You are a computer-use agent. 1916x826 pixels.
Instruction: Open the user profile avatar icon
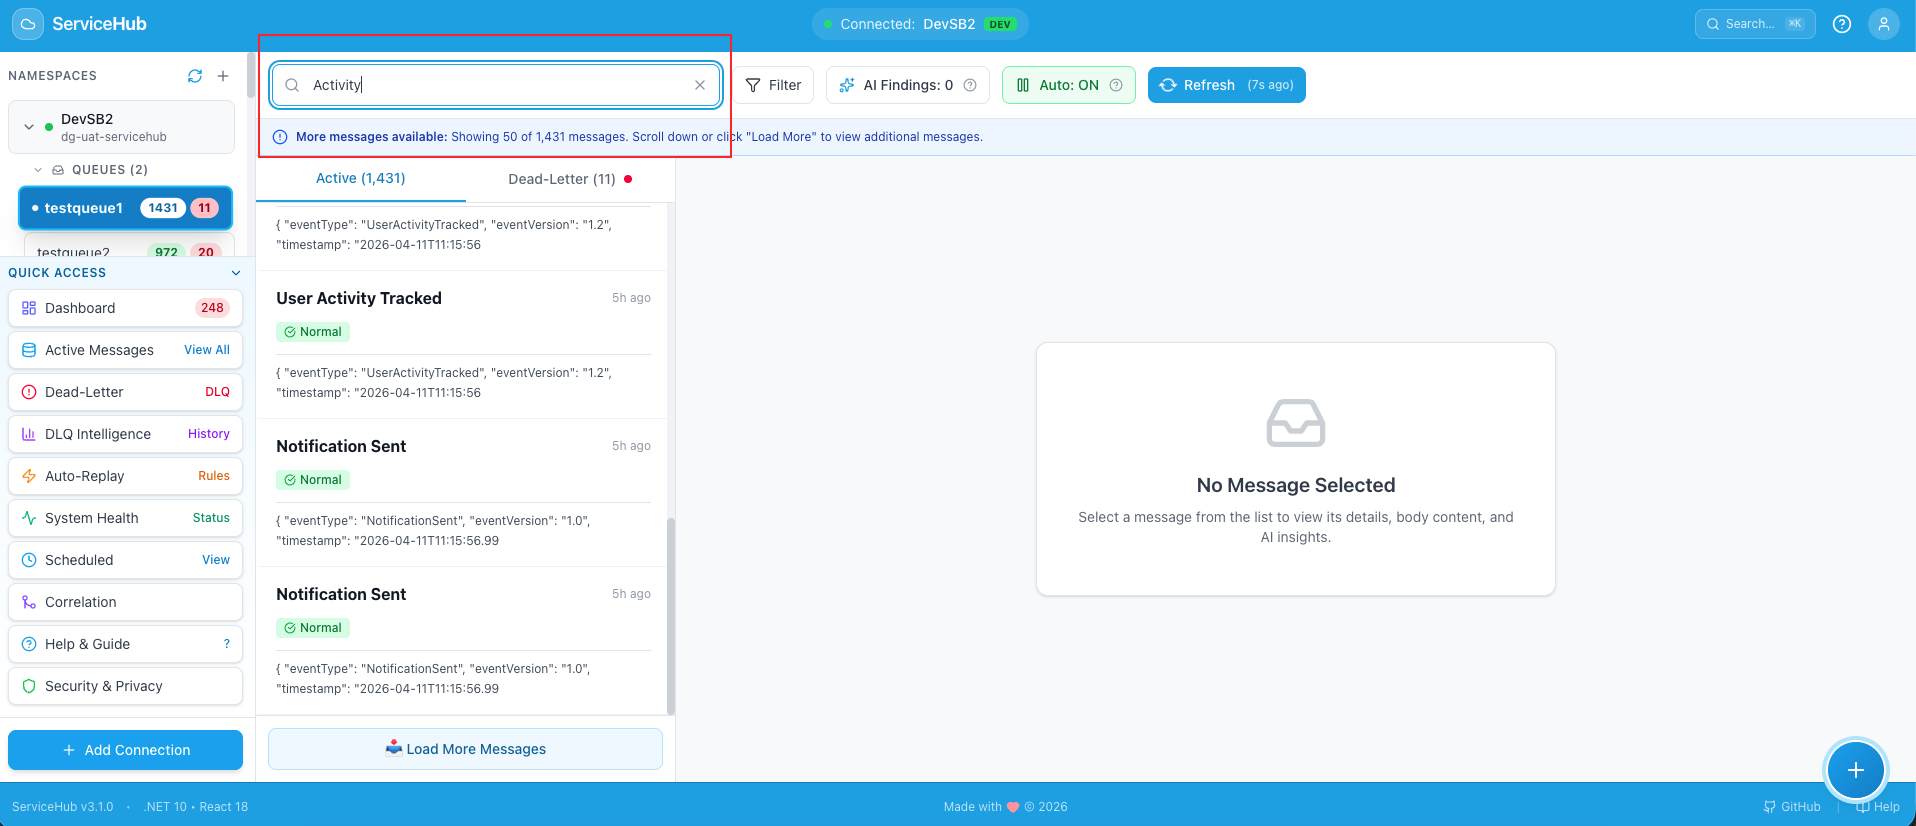pos(1884,24)
